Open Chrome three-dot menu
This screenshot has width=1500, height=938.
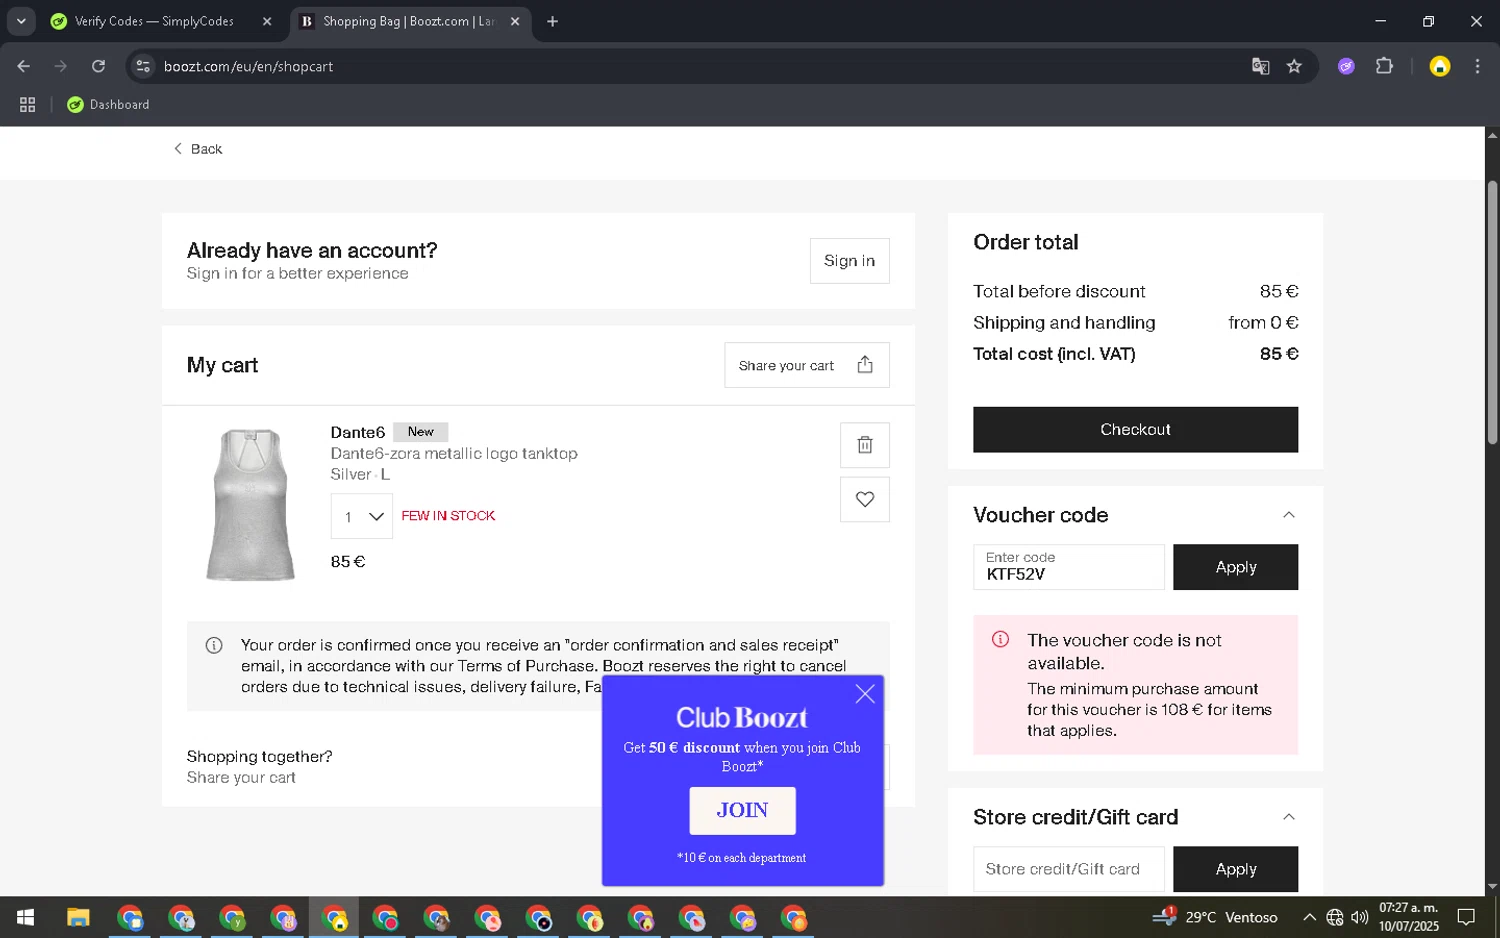tap(1477, 66)
